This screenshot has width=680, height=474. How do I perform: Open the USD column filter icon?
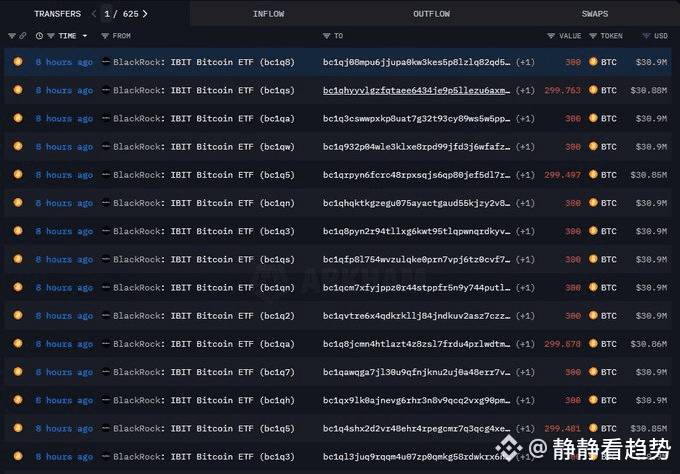click(645, 36)
